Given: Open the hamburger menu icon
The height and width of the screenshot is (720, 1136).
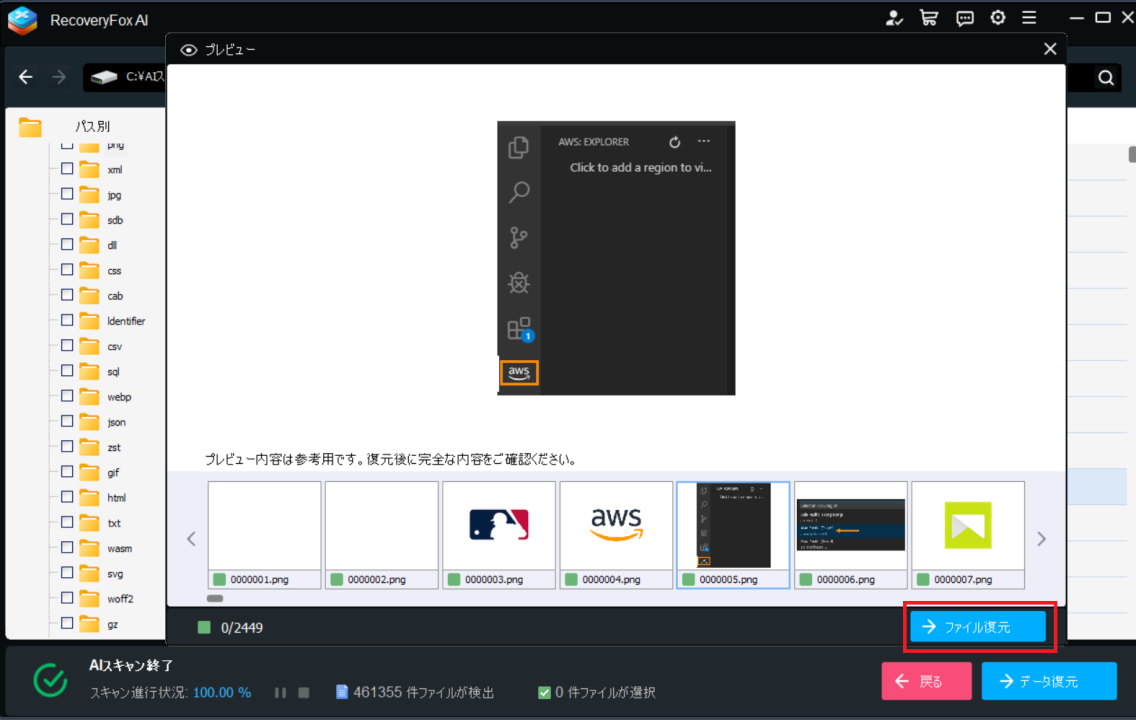Looking at the screenshot, I should pos(1029,18).
